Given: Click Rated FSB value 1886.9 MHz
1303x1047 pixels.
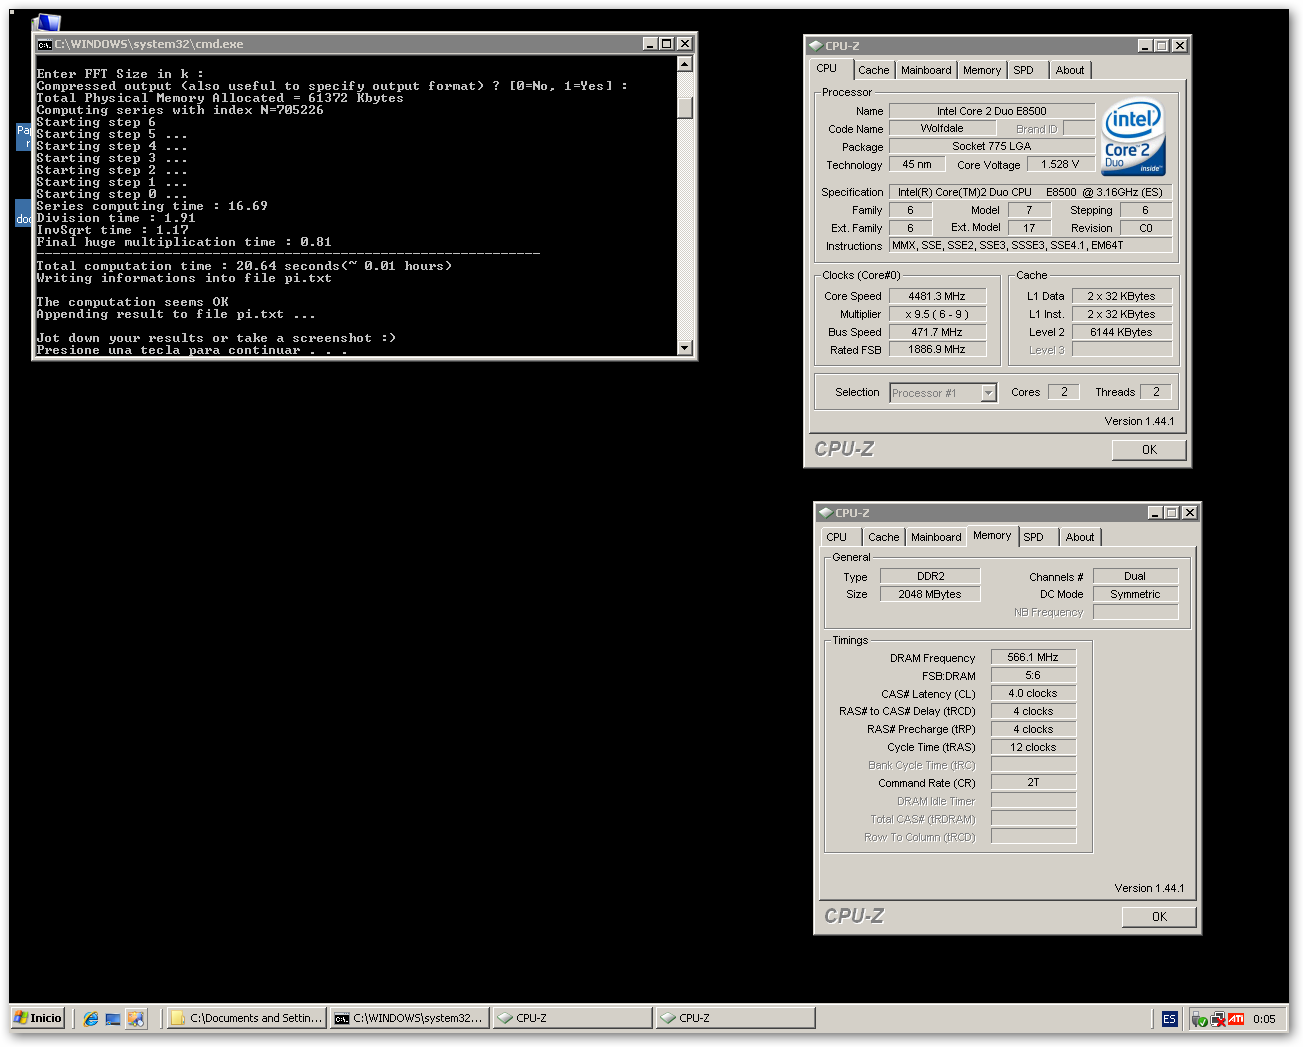Looking at the screenshot, I should point(937,349).
